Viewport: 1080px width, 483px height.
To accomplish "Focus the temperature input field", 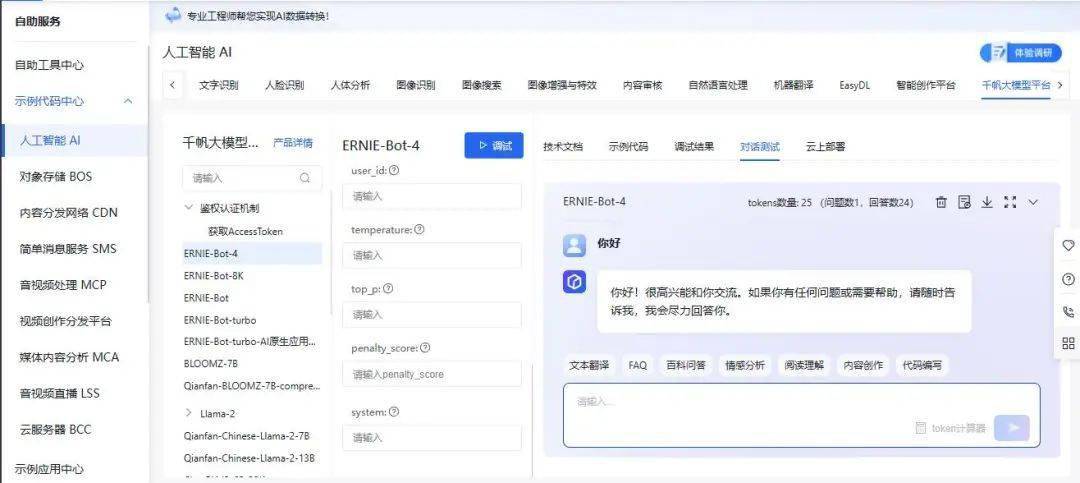I will (x=432, y=256).
